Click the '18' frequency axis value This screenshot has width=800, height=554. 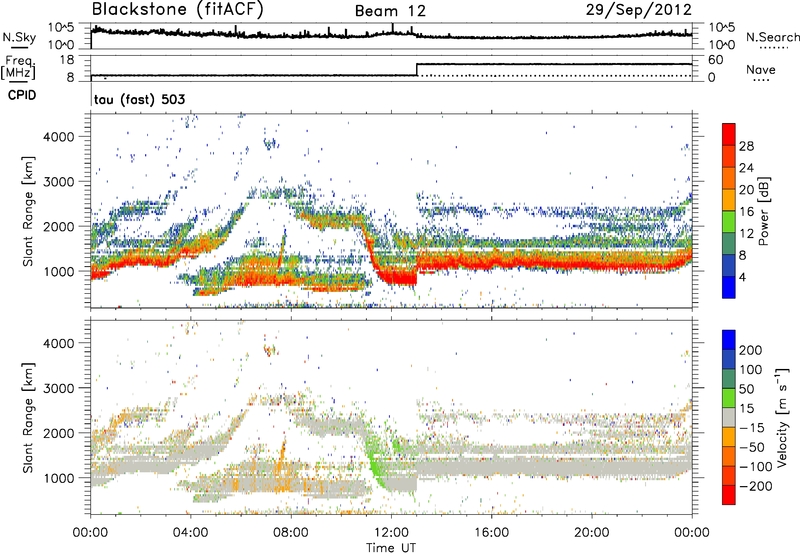pos(66,60)
